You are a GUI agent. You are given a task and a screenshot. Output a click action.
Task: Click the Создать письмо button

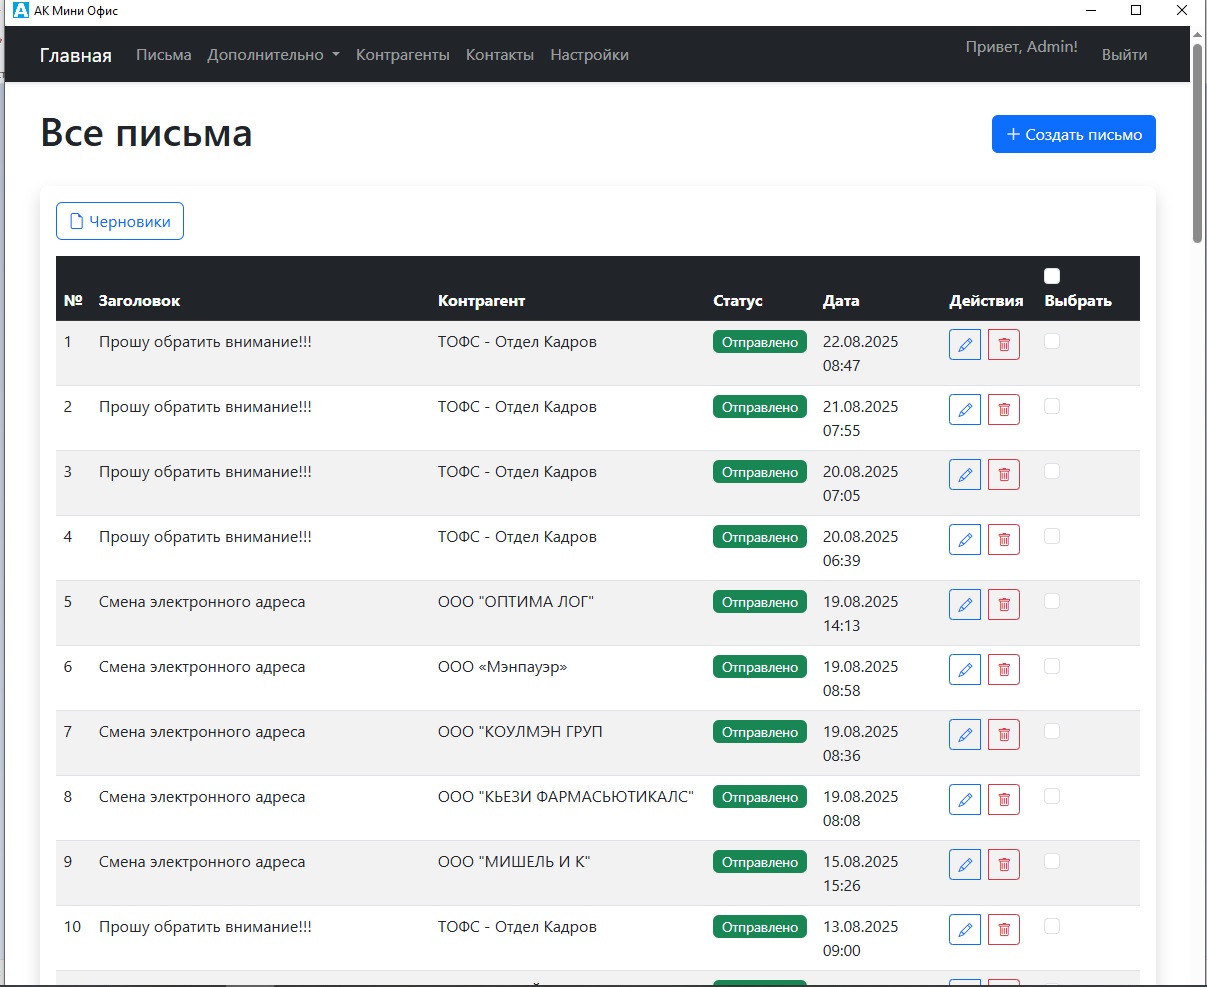1074,134
